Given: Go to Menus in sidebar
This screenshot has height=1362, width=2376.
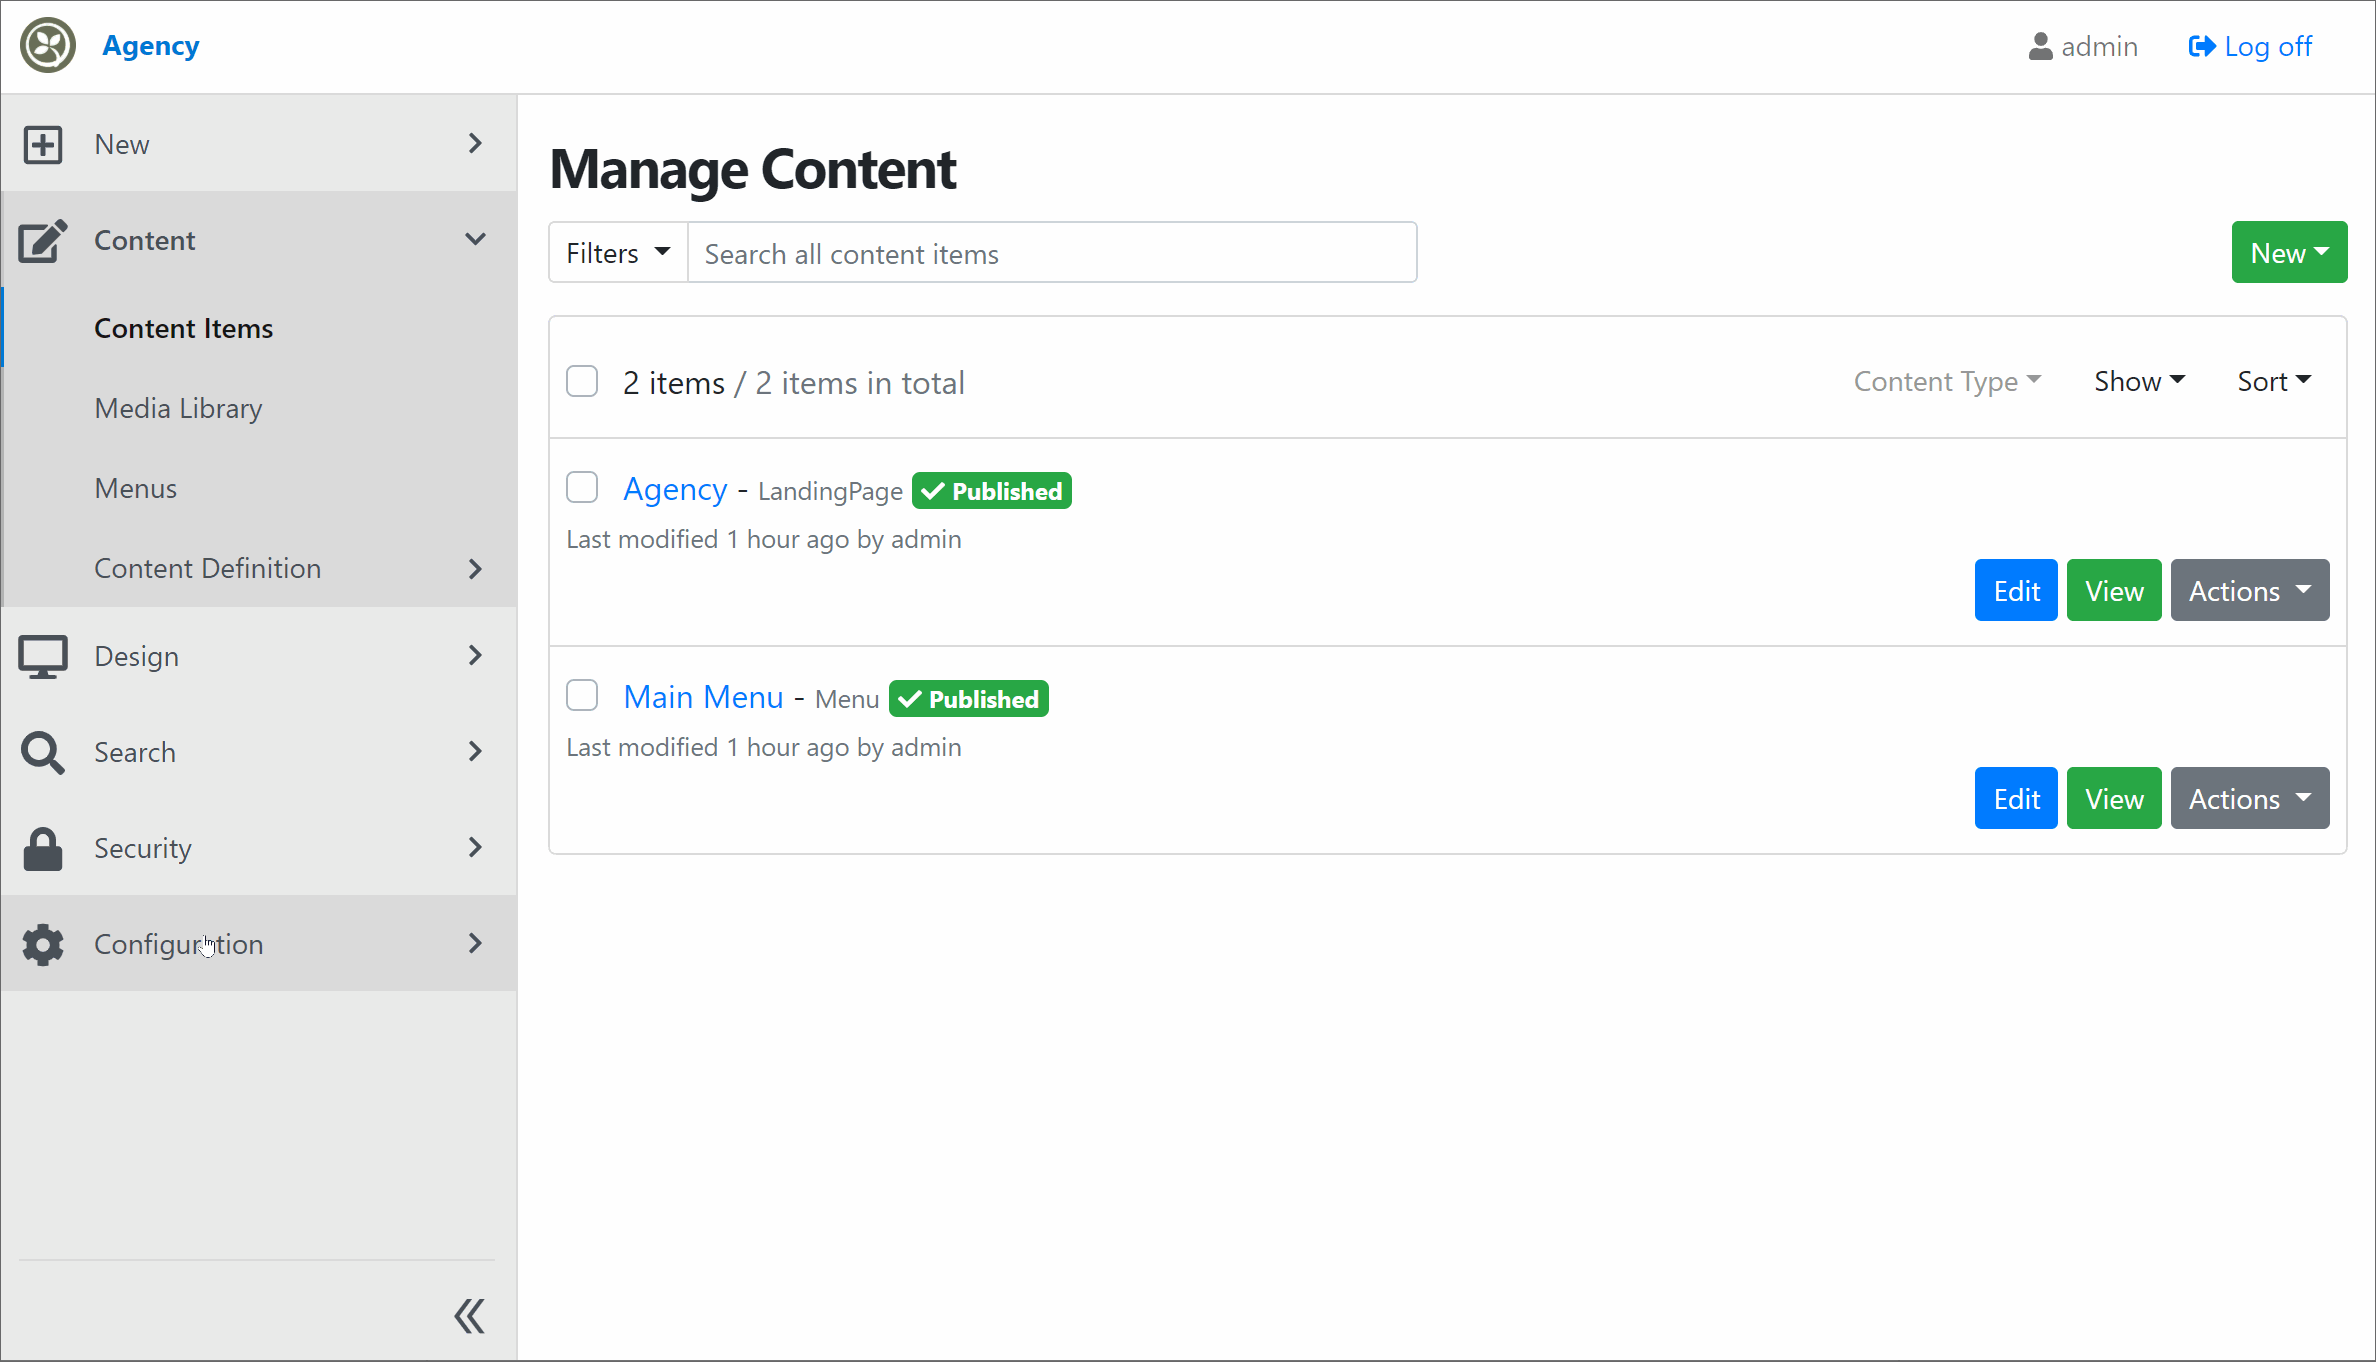Looking at the screenshot, I should pos(135,488).
